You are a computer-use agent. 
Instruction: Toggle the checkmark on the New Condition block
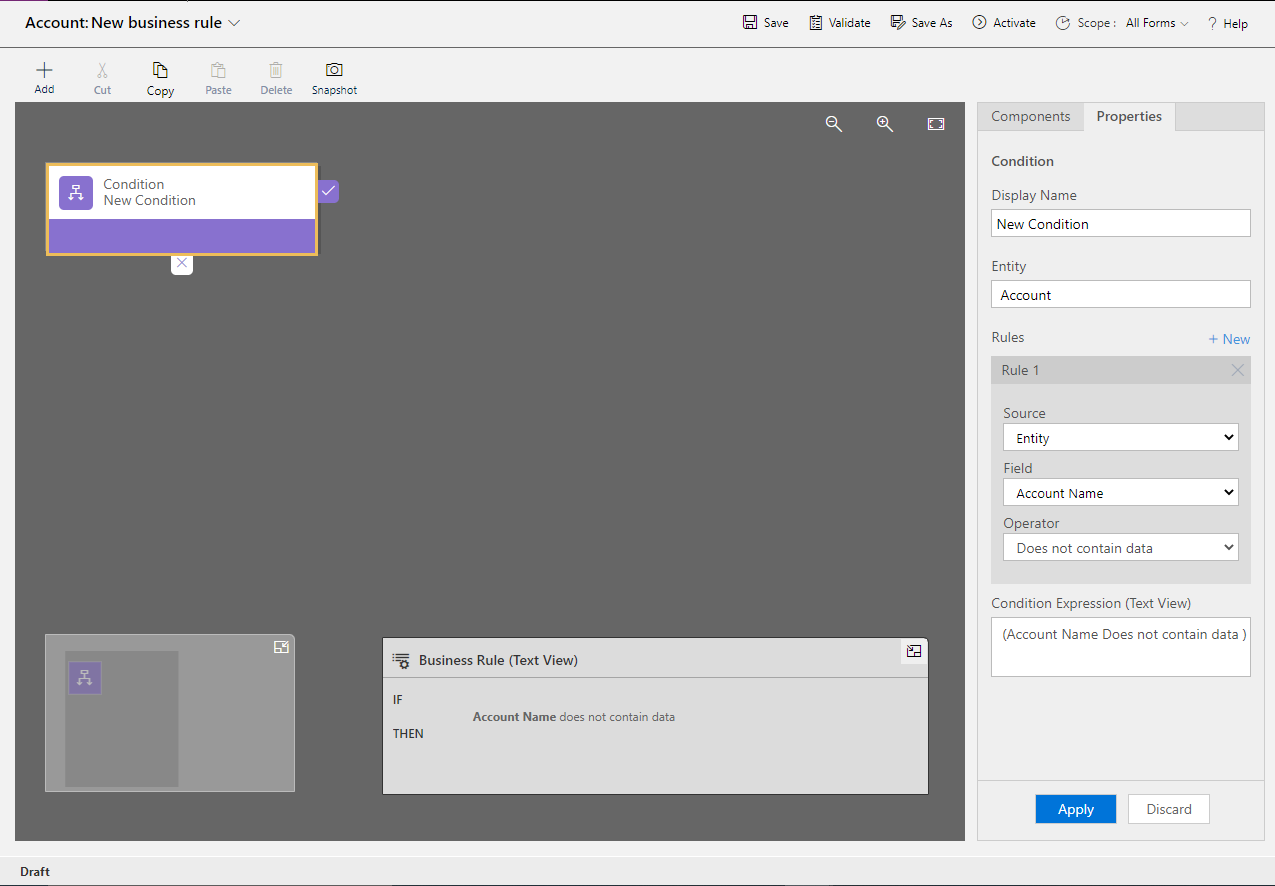328,191
